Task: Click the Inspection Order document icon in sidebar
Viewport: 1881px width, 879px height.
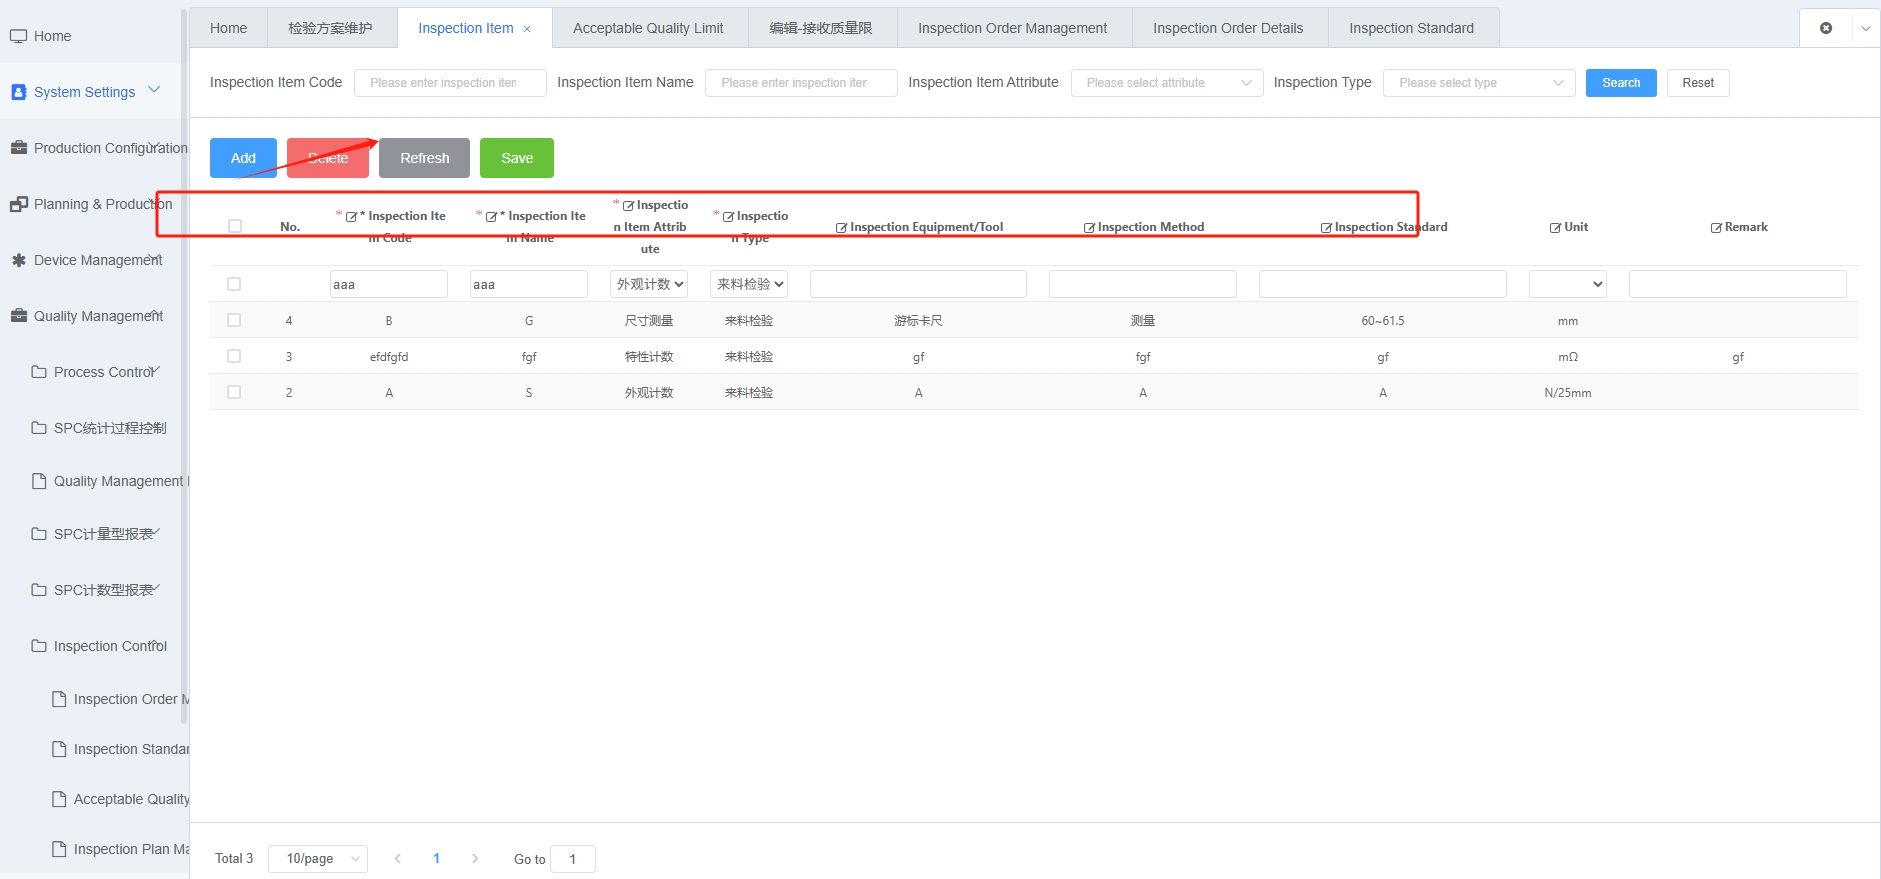Action: coord(59,699)
